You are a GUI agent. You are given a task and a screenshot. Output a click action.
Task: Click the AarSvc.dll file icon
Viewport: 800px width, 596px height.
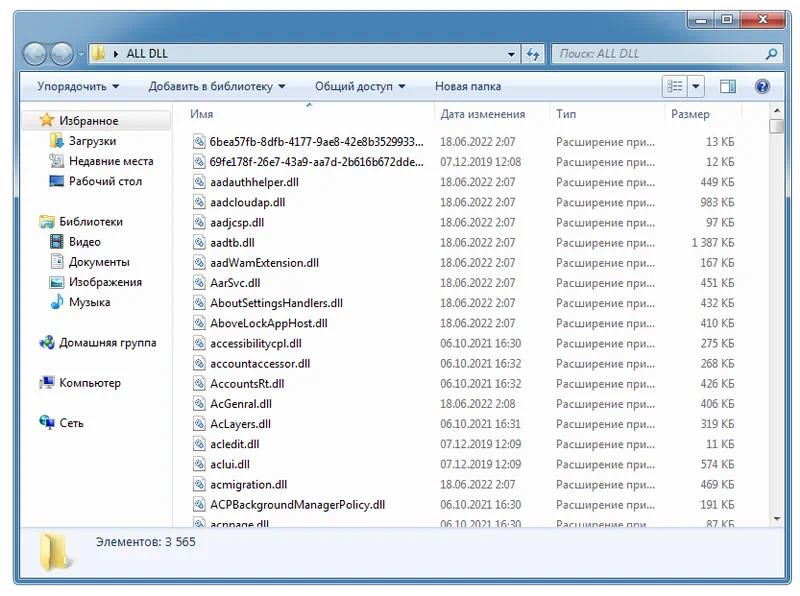[199, 282]
